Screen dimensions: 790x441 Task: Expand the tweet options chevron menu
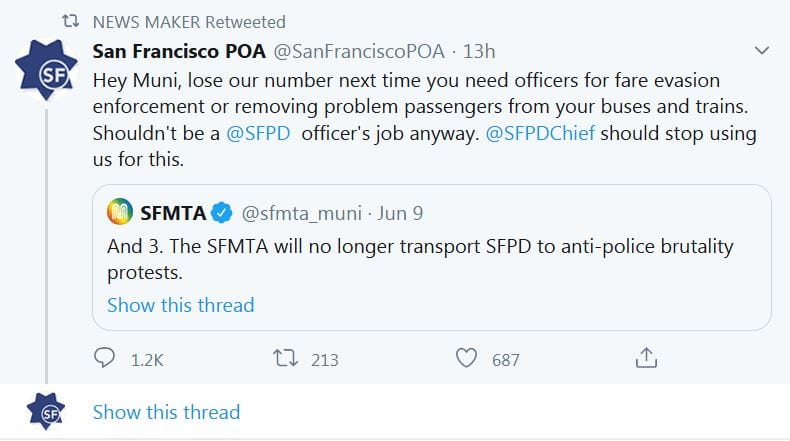762,50
